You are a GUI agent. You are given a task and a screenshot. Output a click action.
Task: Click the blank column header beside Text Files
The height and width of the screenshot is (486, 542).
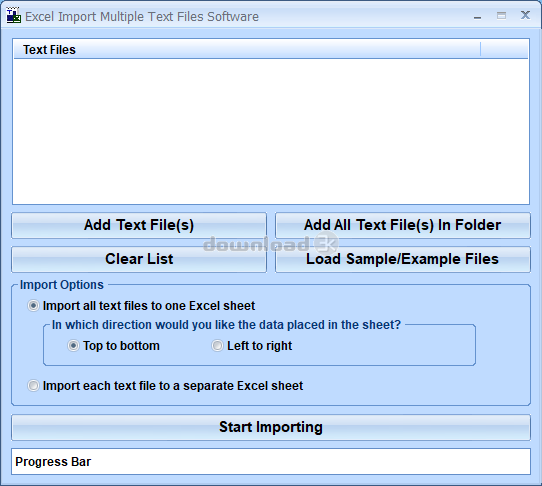point(504,49)
